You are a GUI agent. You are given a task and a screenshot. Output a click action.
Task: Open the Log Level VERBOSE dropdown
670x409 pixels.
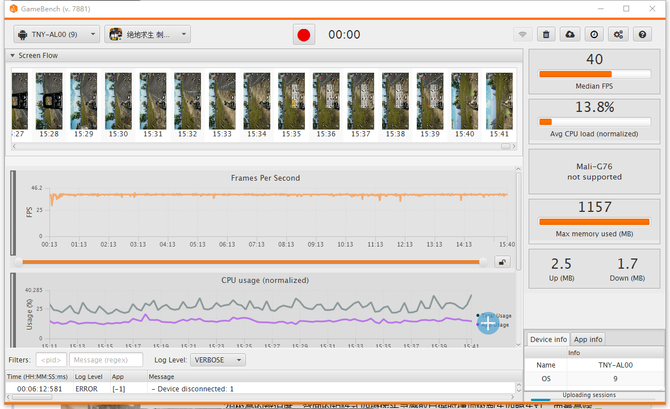click(218, 359)
